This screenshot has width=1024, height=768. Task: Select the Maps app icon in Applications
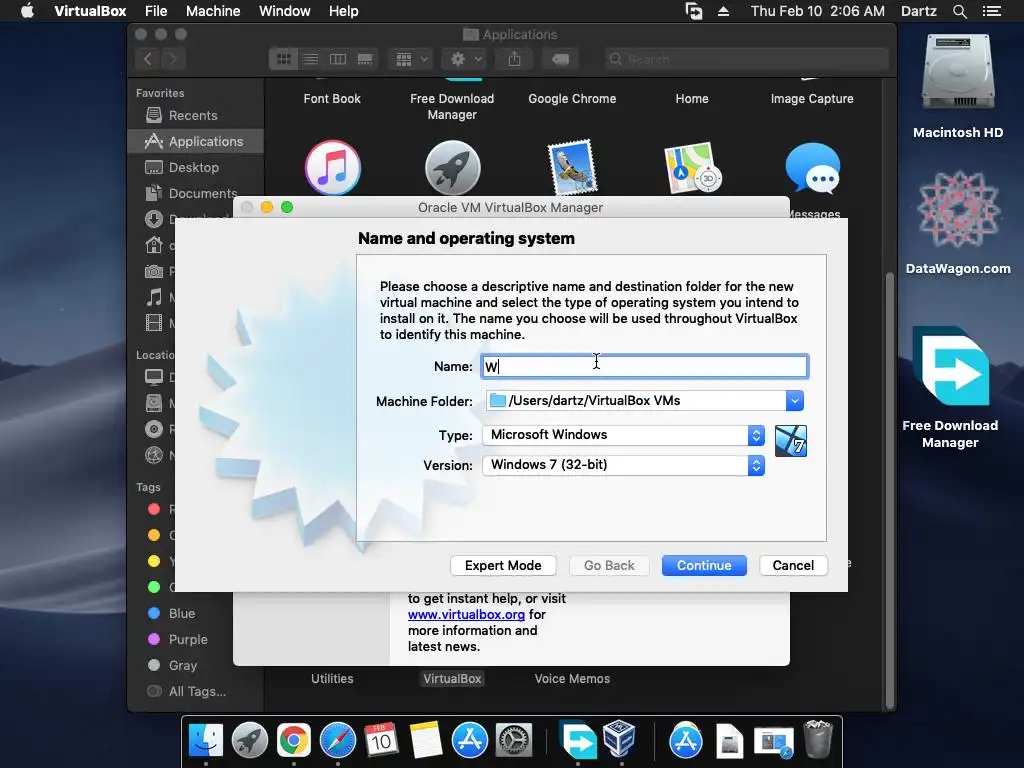point(692,168)
